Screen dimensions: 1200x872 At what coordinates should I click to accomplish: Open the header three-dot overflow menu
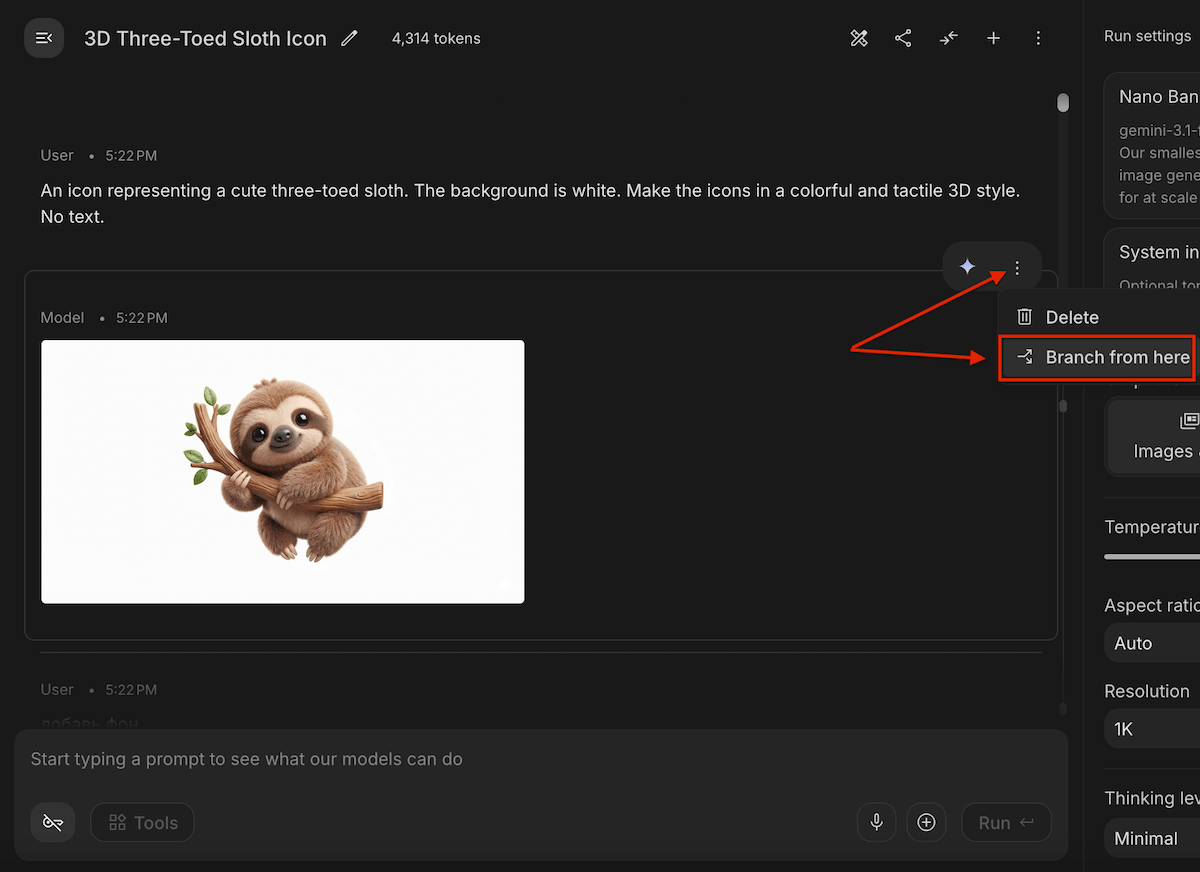tap(1038, 38)
